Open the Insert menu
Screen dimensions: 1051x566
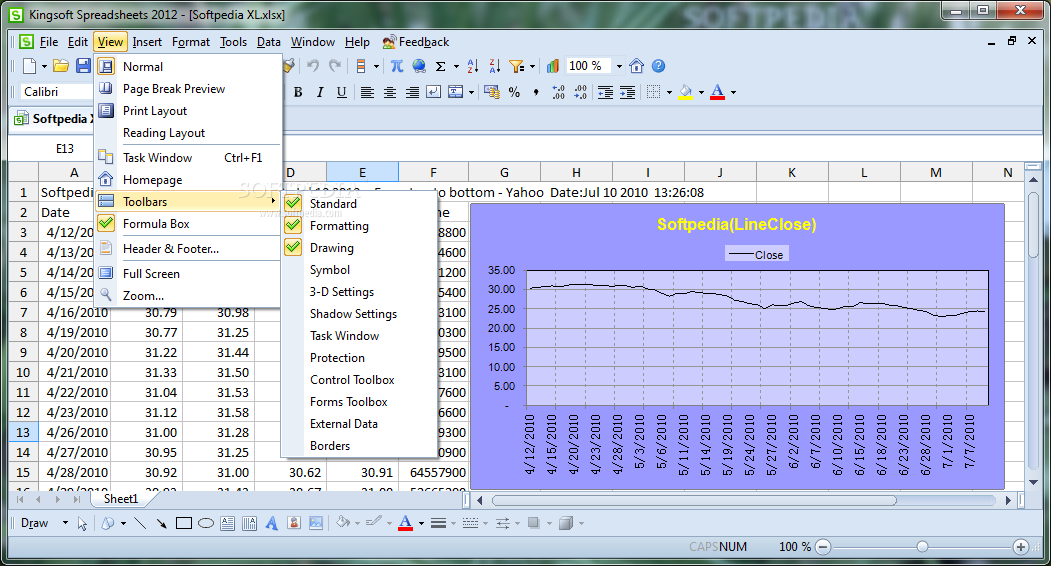pyautogui.click(x=147, y=42)
